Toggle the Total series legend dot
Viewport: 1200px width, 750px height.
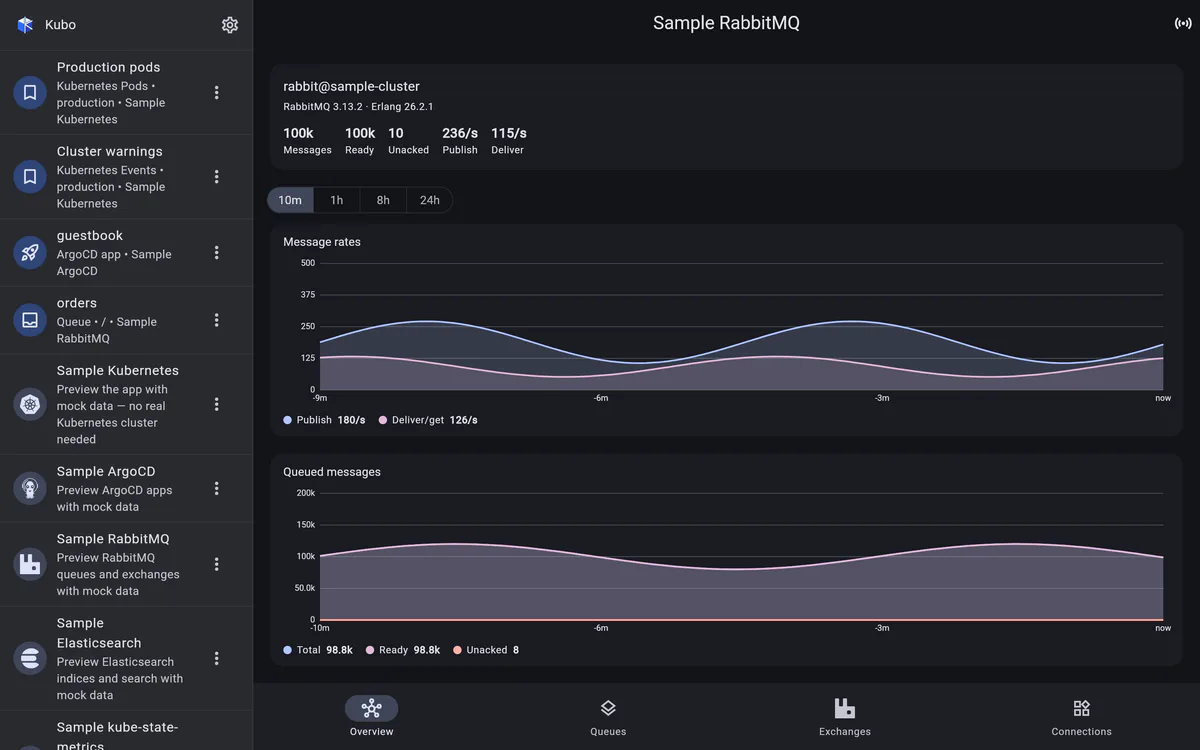pos(288,650)
